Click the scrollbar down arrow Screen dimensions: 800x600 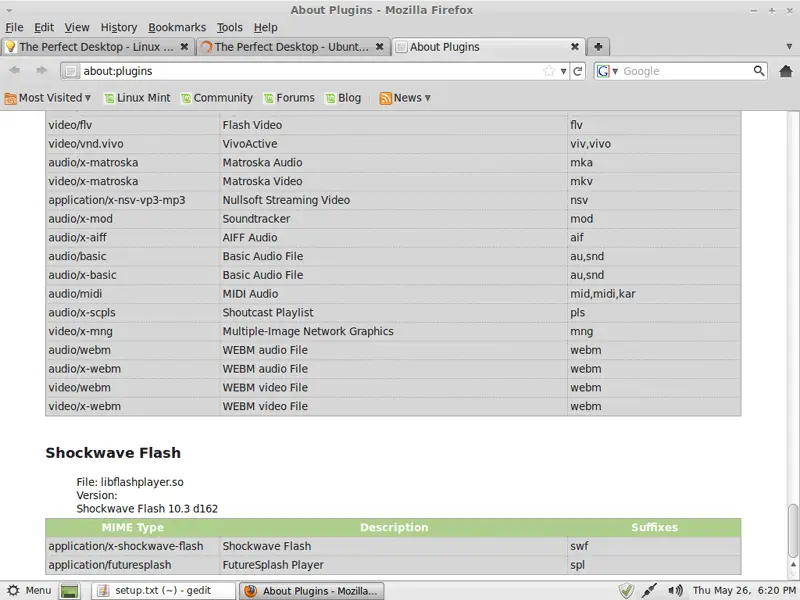793,574
